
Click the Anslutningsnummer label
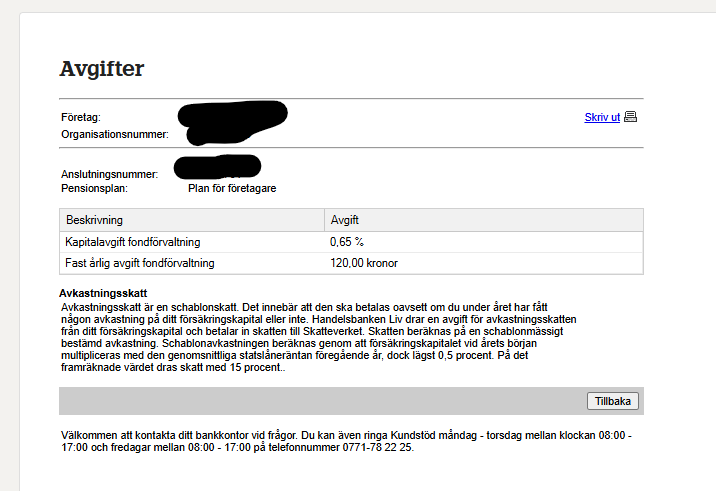coord(110,174)
